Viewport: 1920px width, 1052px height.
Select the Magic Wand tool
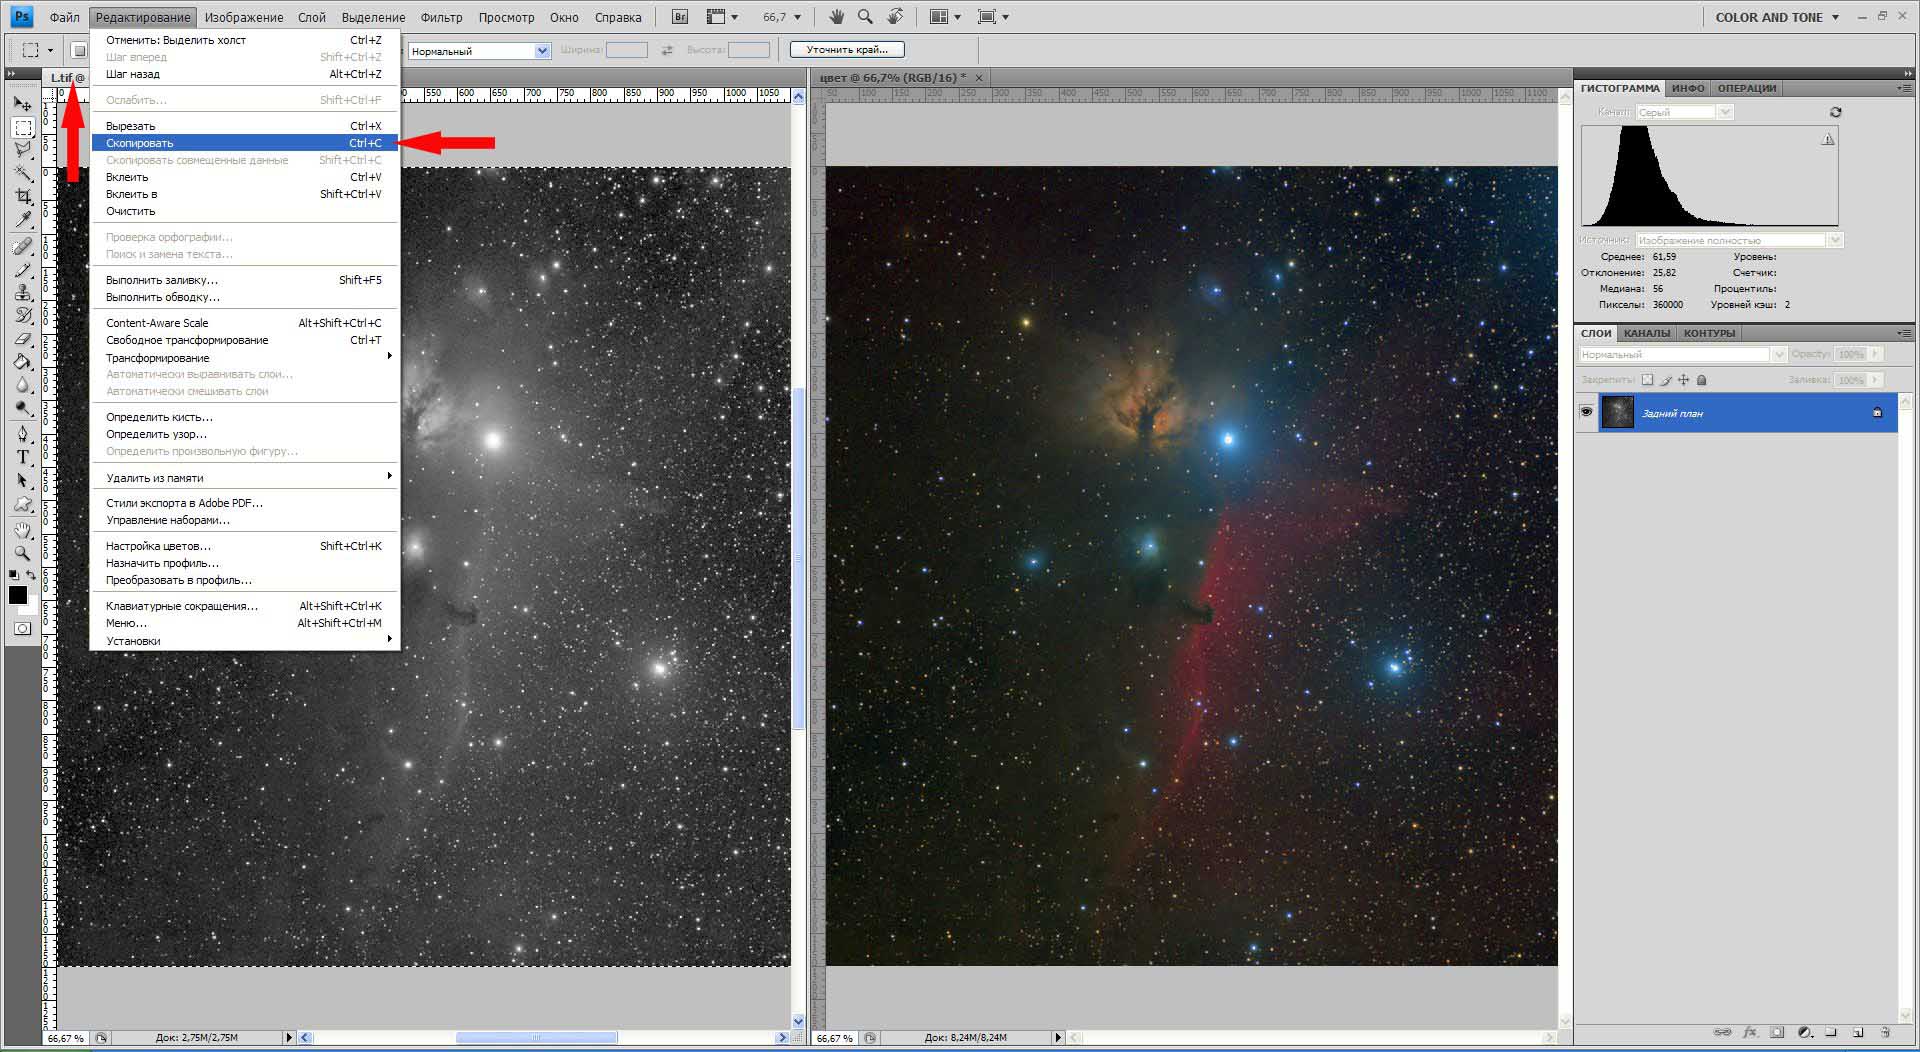(22, 174)
